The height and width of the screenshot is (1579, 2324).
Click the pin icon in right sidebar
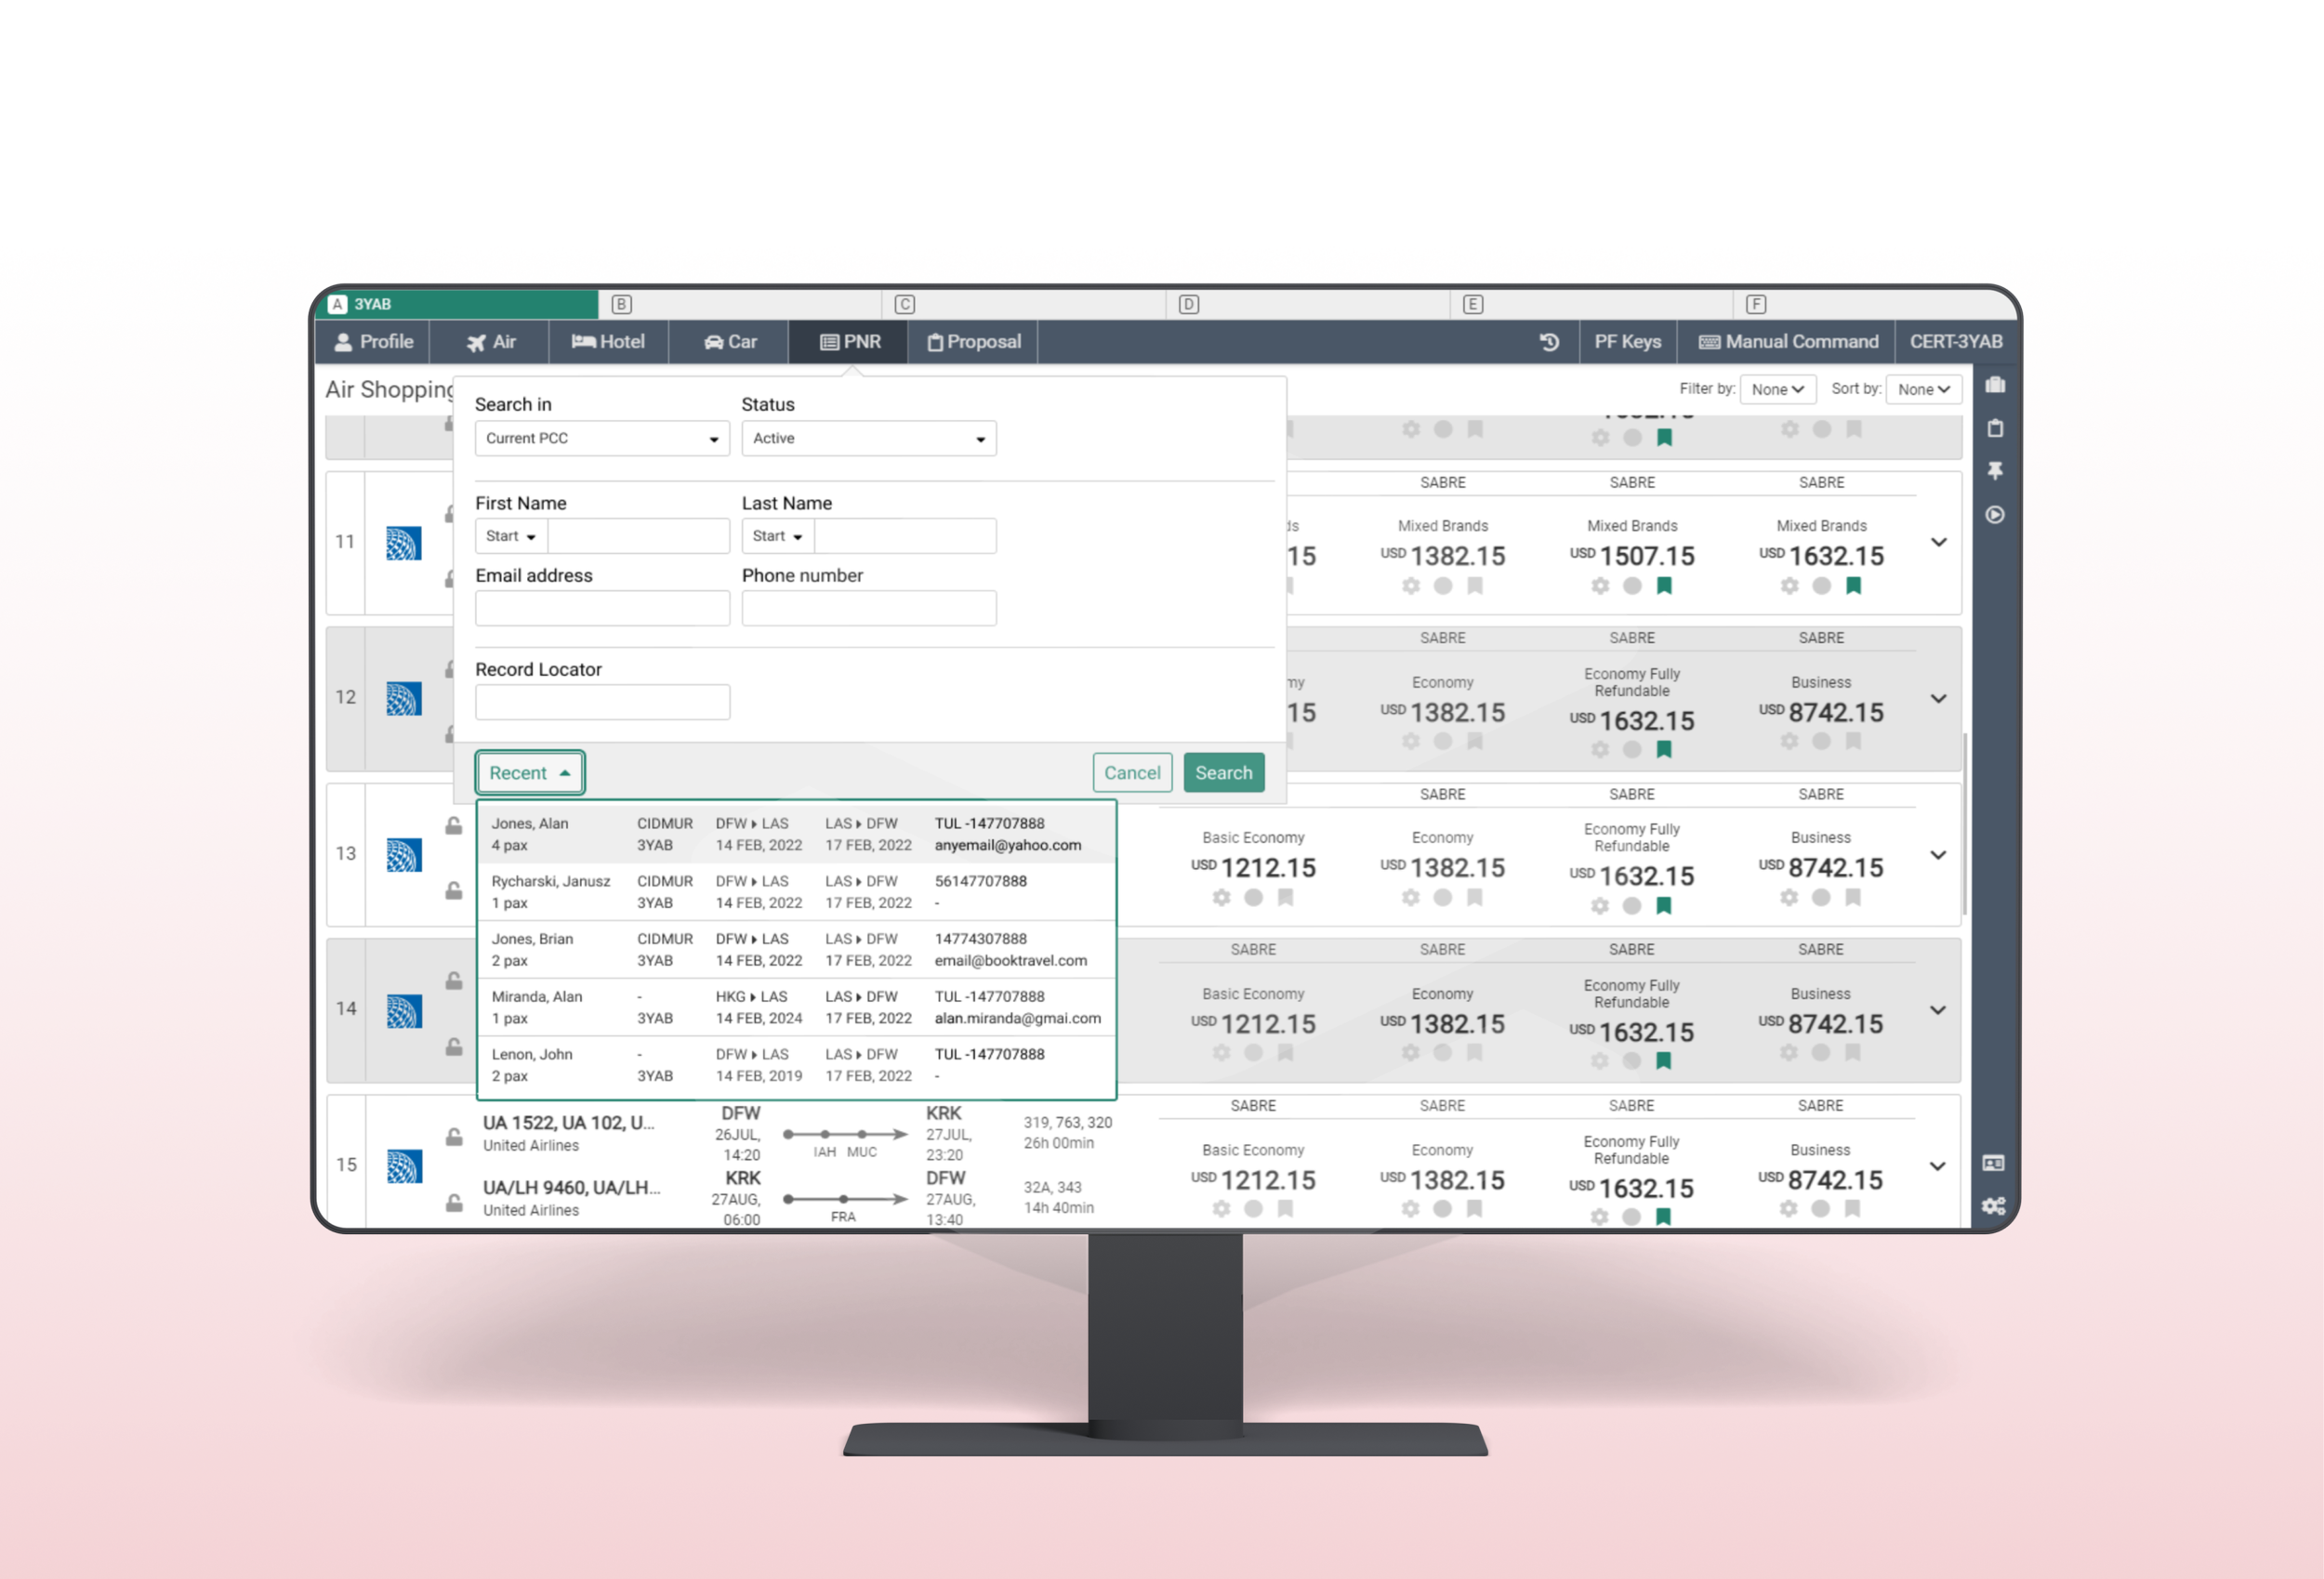pyautogui.click(x=1995, y=471)
